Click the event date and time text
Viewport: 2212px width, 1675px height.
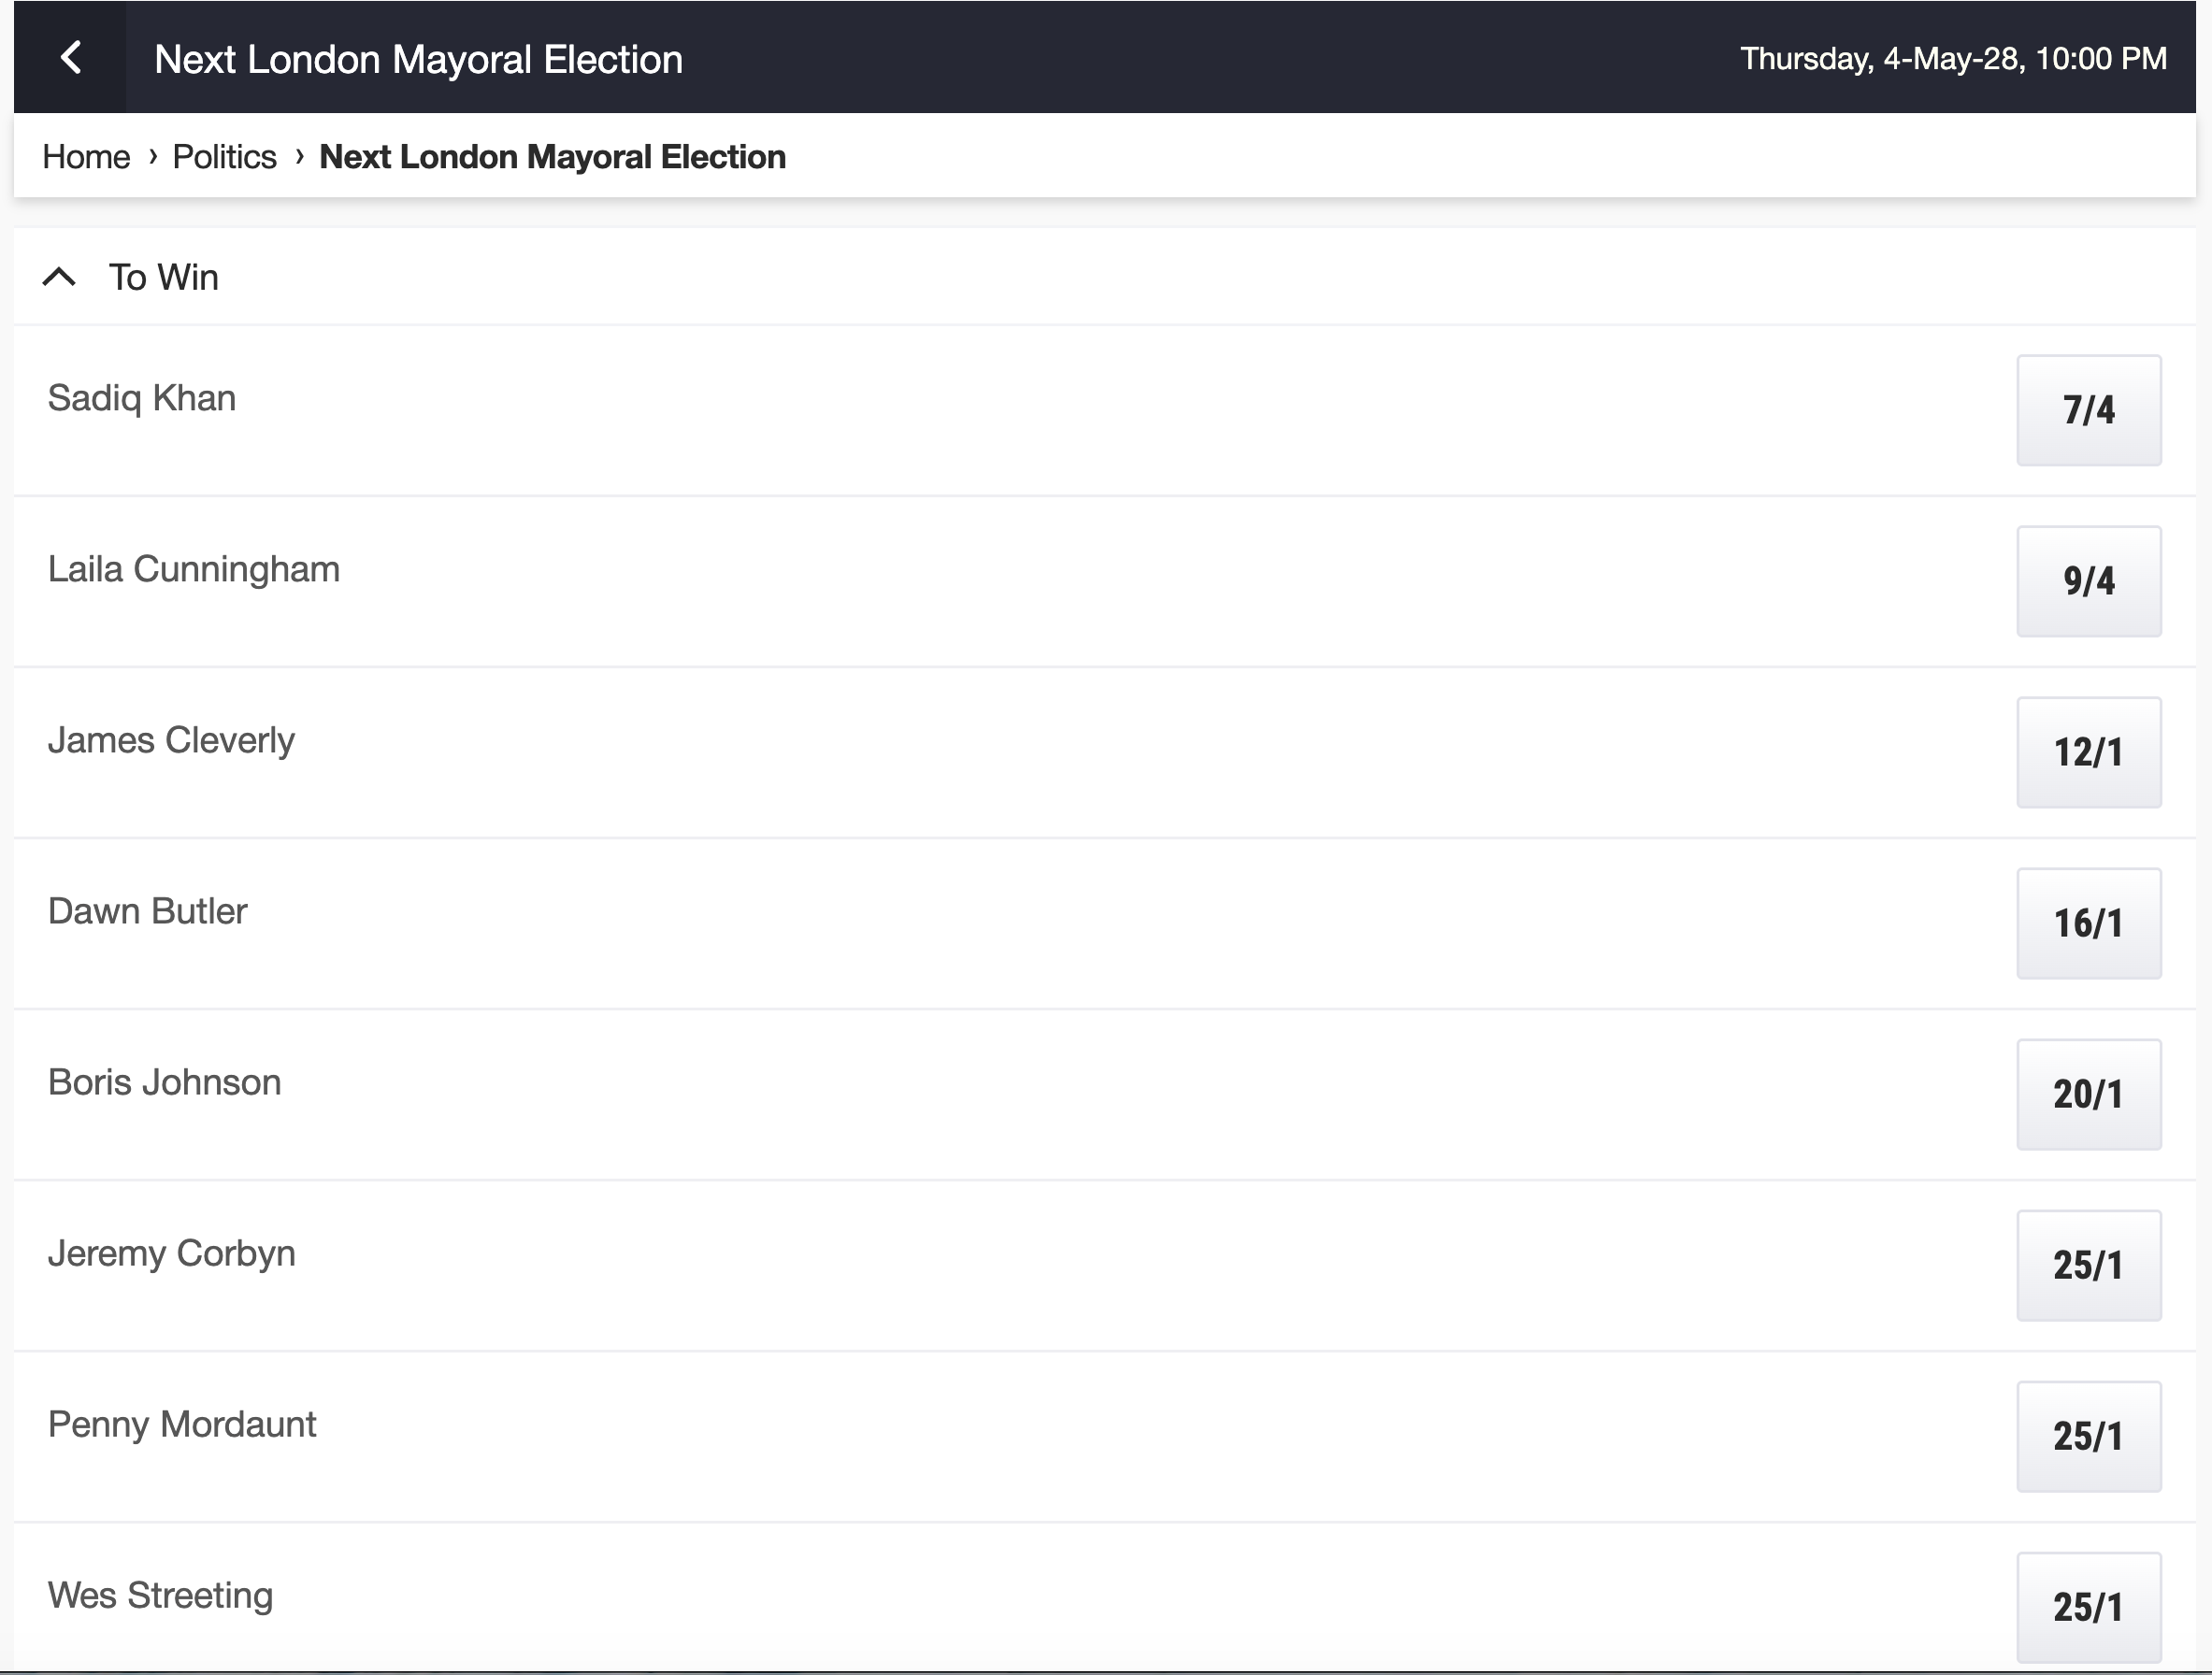click(x=1953, y=59)
